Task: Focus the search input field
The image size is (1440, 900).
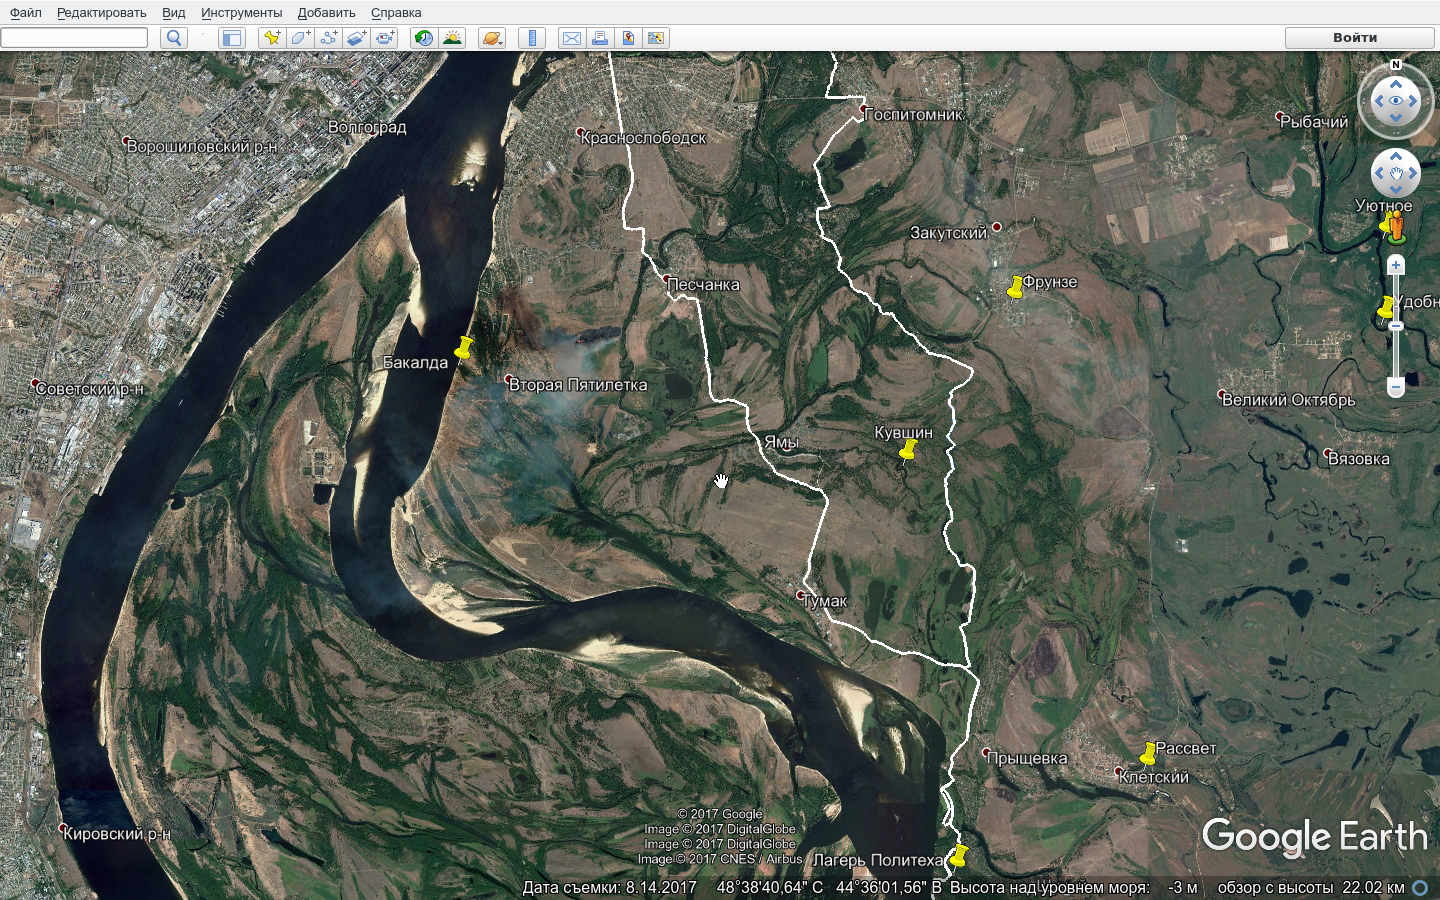Action: pos(74,38)
